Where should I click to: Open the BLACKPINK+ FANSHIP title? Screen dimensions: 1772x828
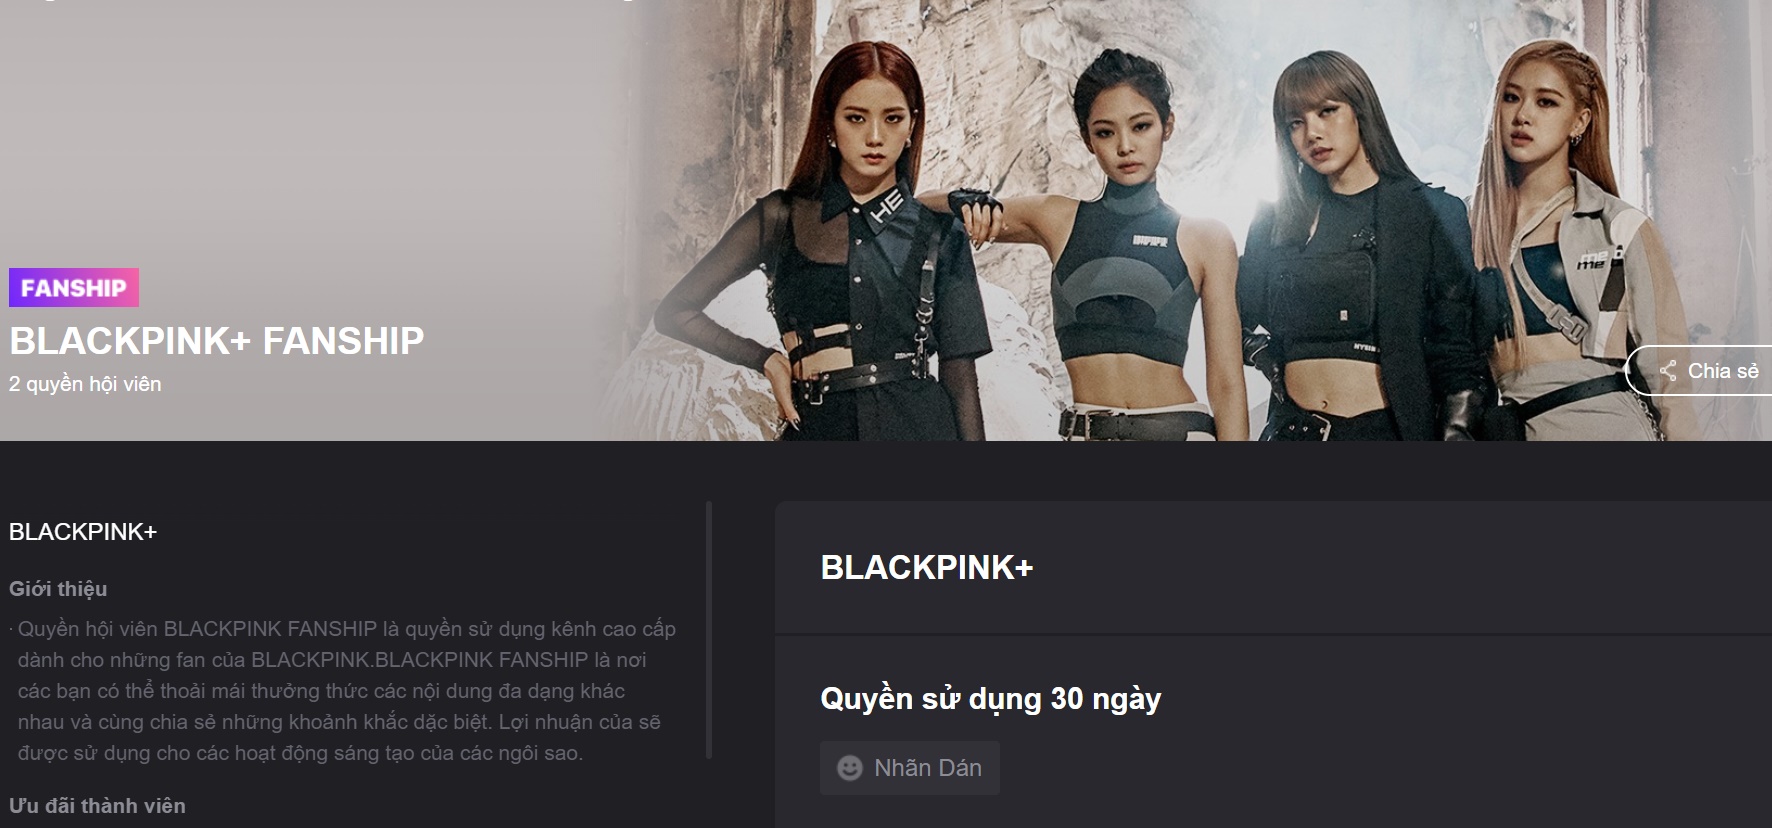217,341
